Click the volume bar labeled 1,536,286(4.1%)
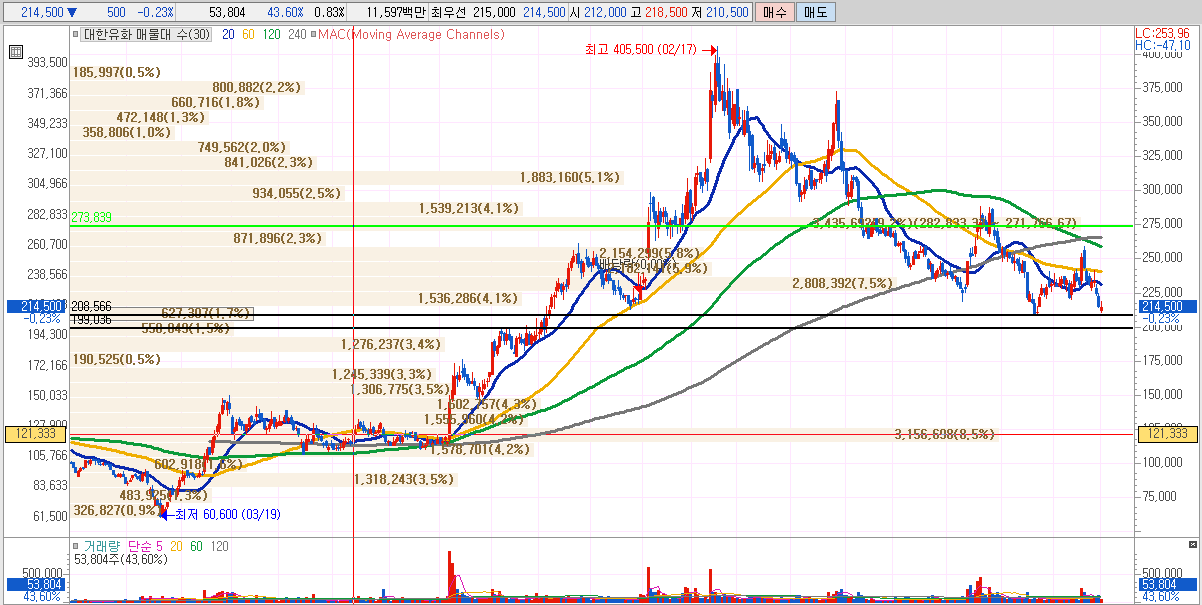1202x605 pixels. [468, 298]
